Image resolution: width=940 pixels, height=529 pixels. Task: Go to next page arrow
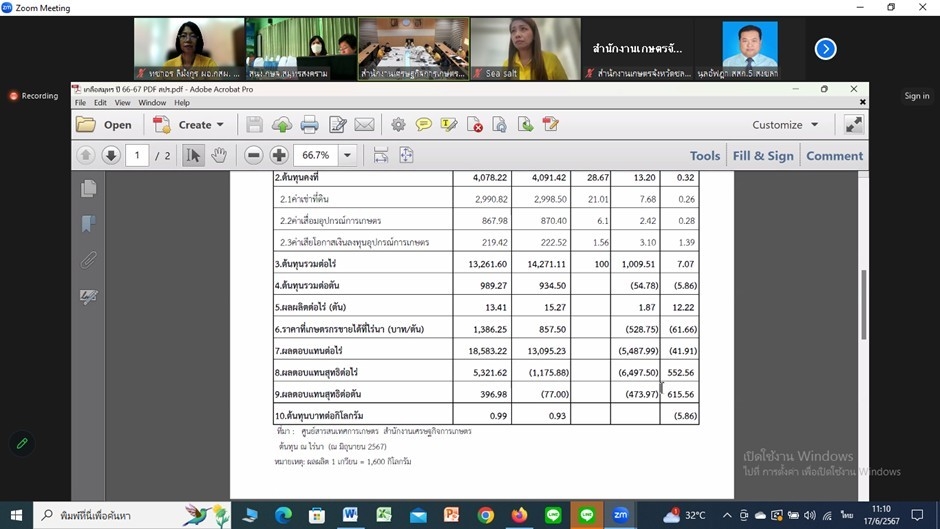(x=111, y=155)
